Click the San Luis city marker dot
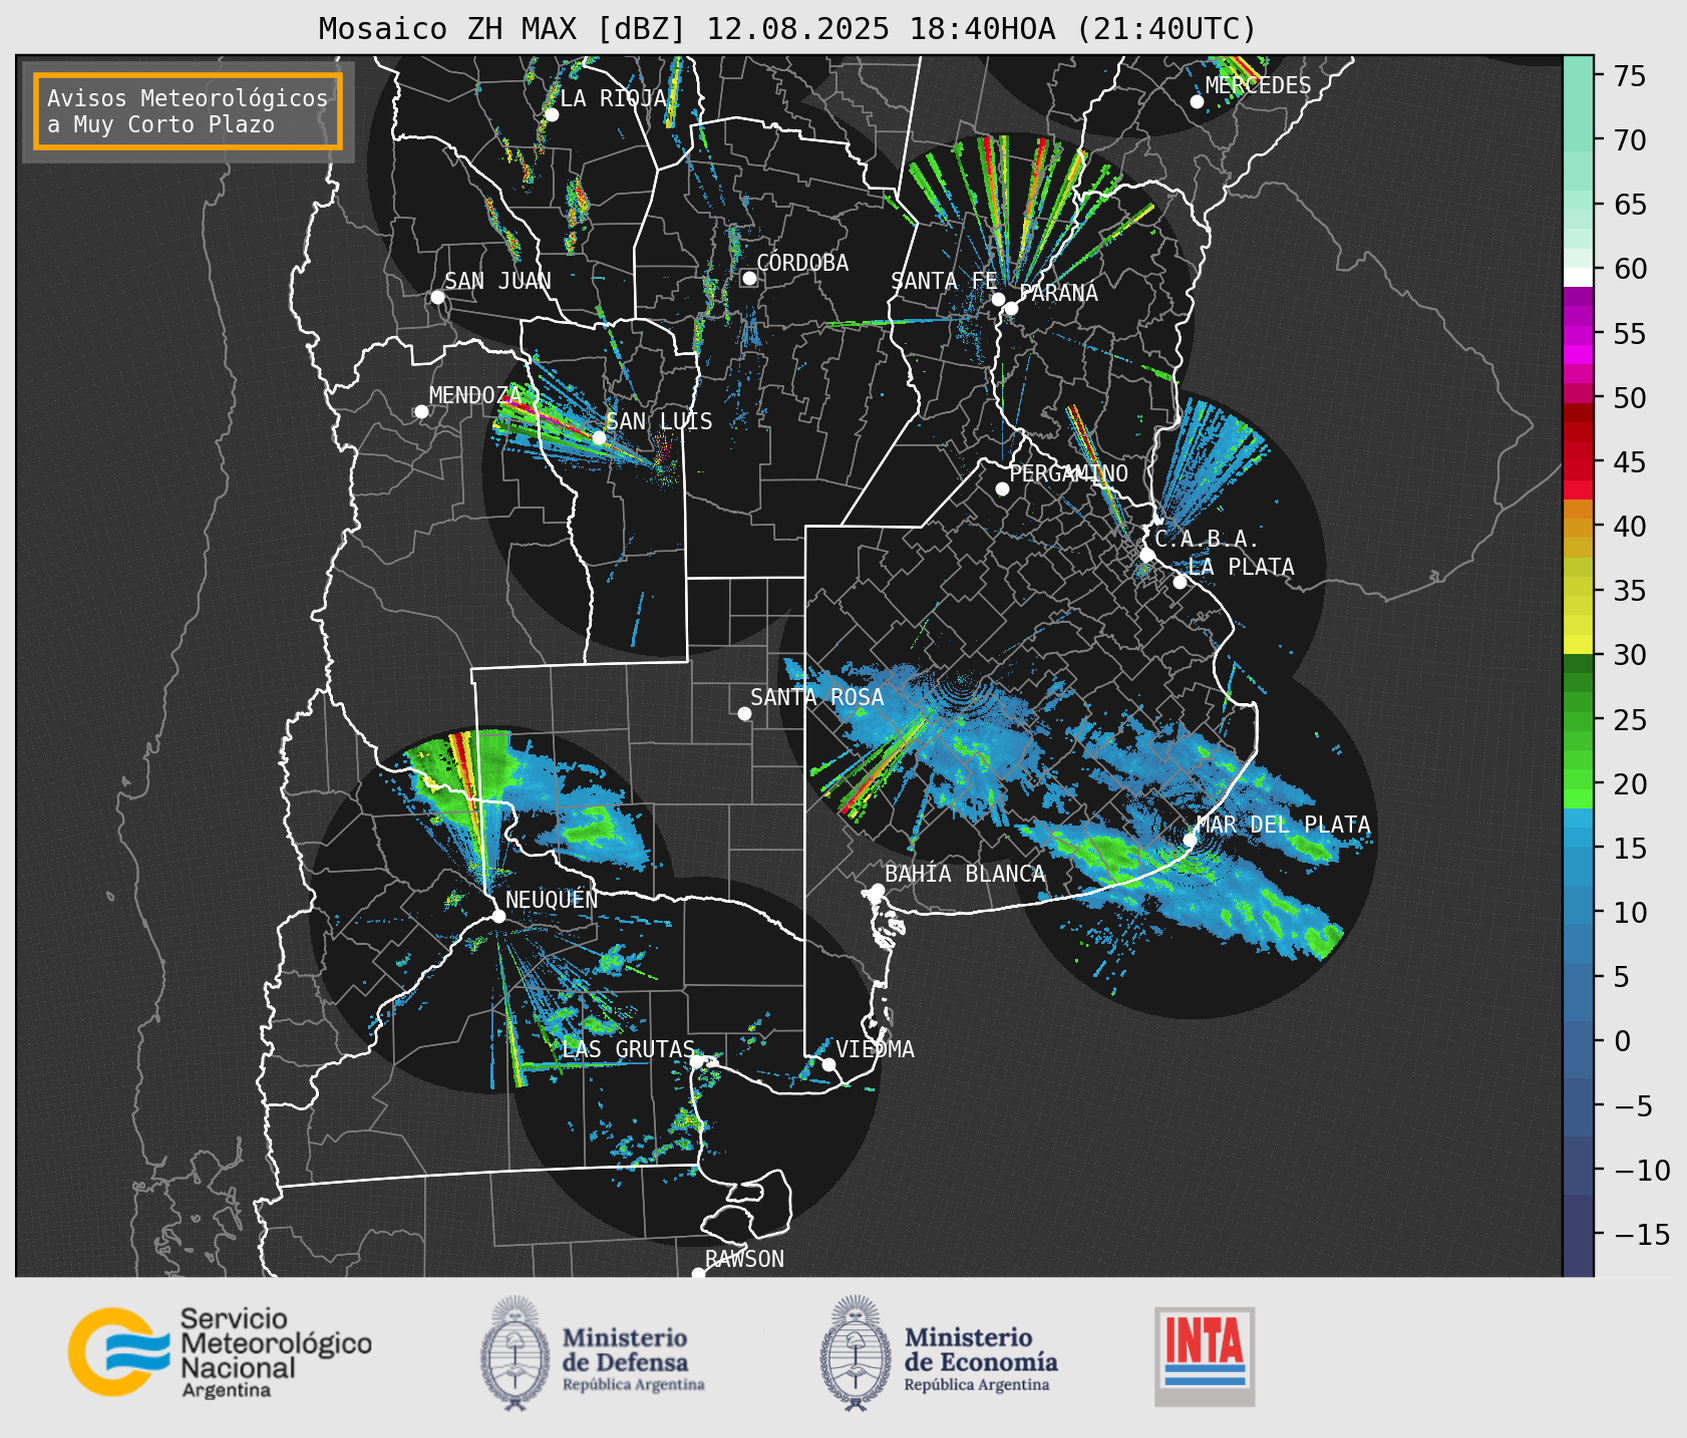Screen dimensions: 1687x1438 pos(599,438)
